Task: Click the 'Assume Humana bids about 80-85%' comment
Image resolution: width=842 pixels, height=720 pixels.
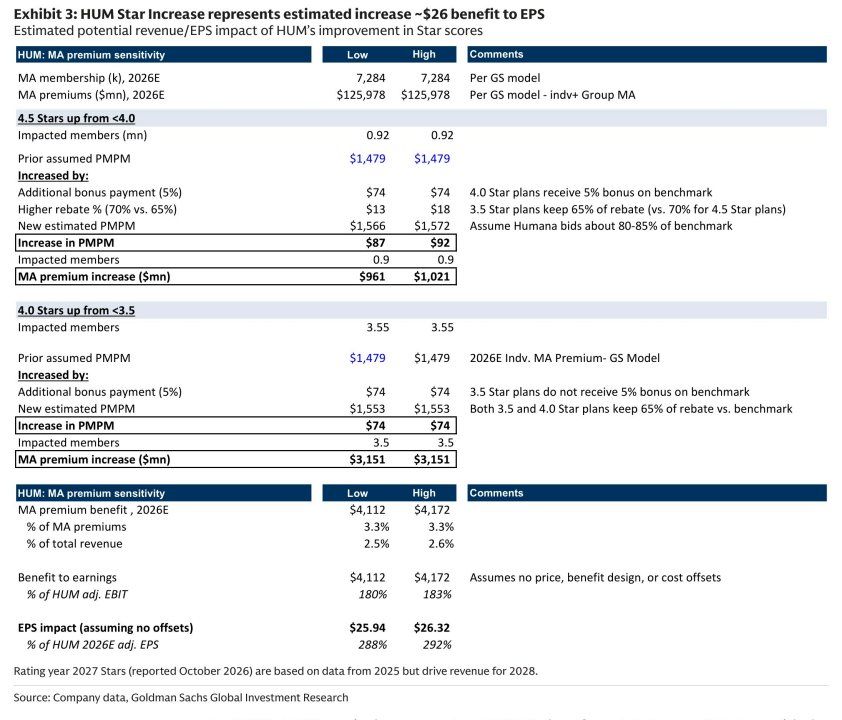Action: pos(601,226)
